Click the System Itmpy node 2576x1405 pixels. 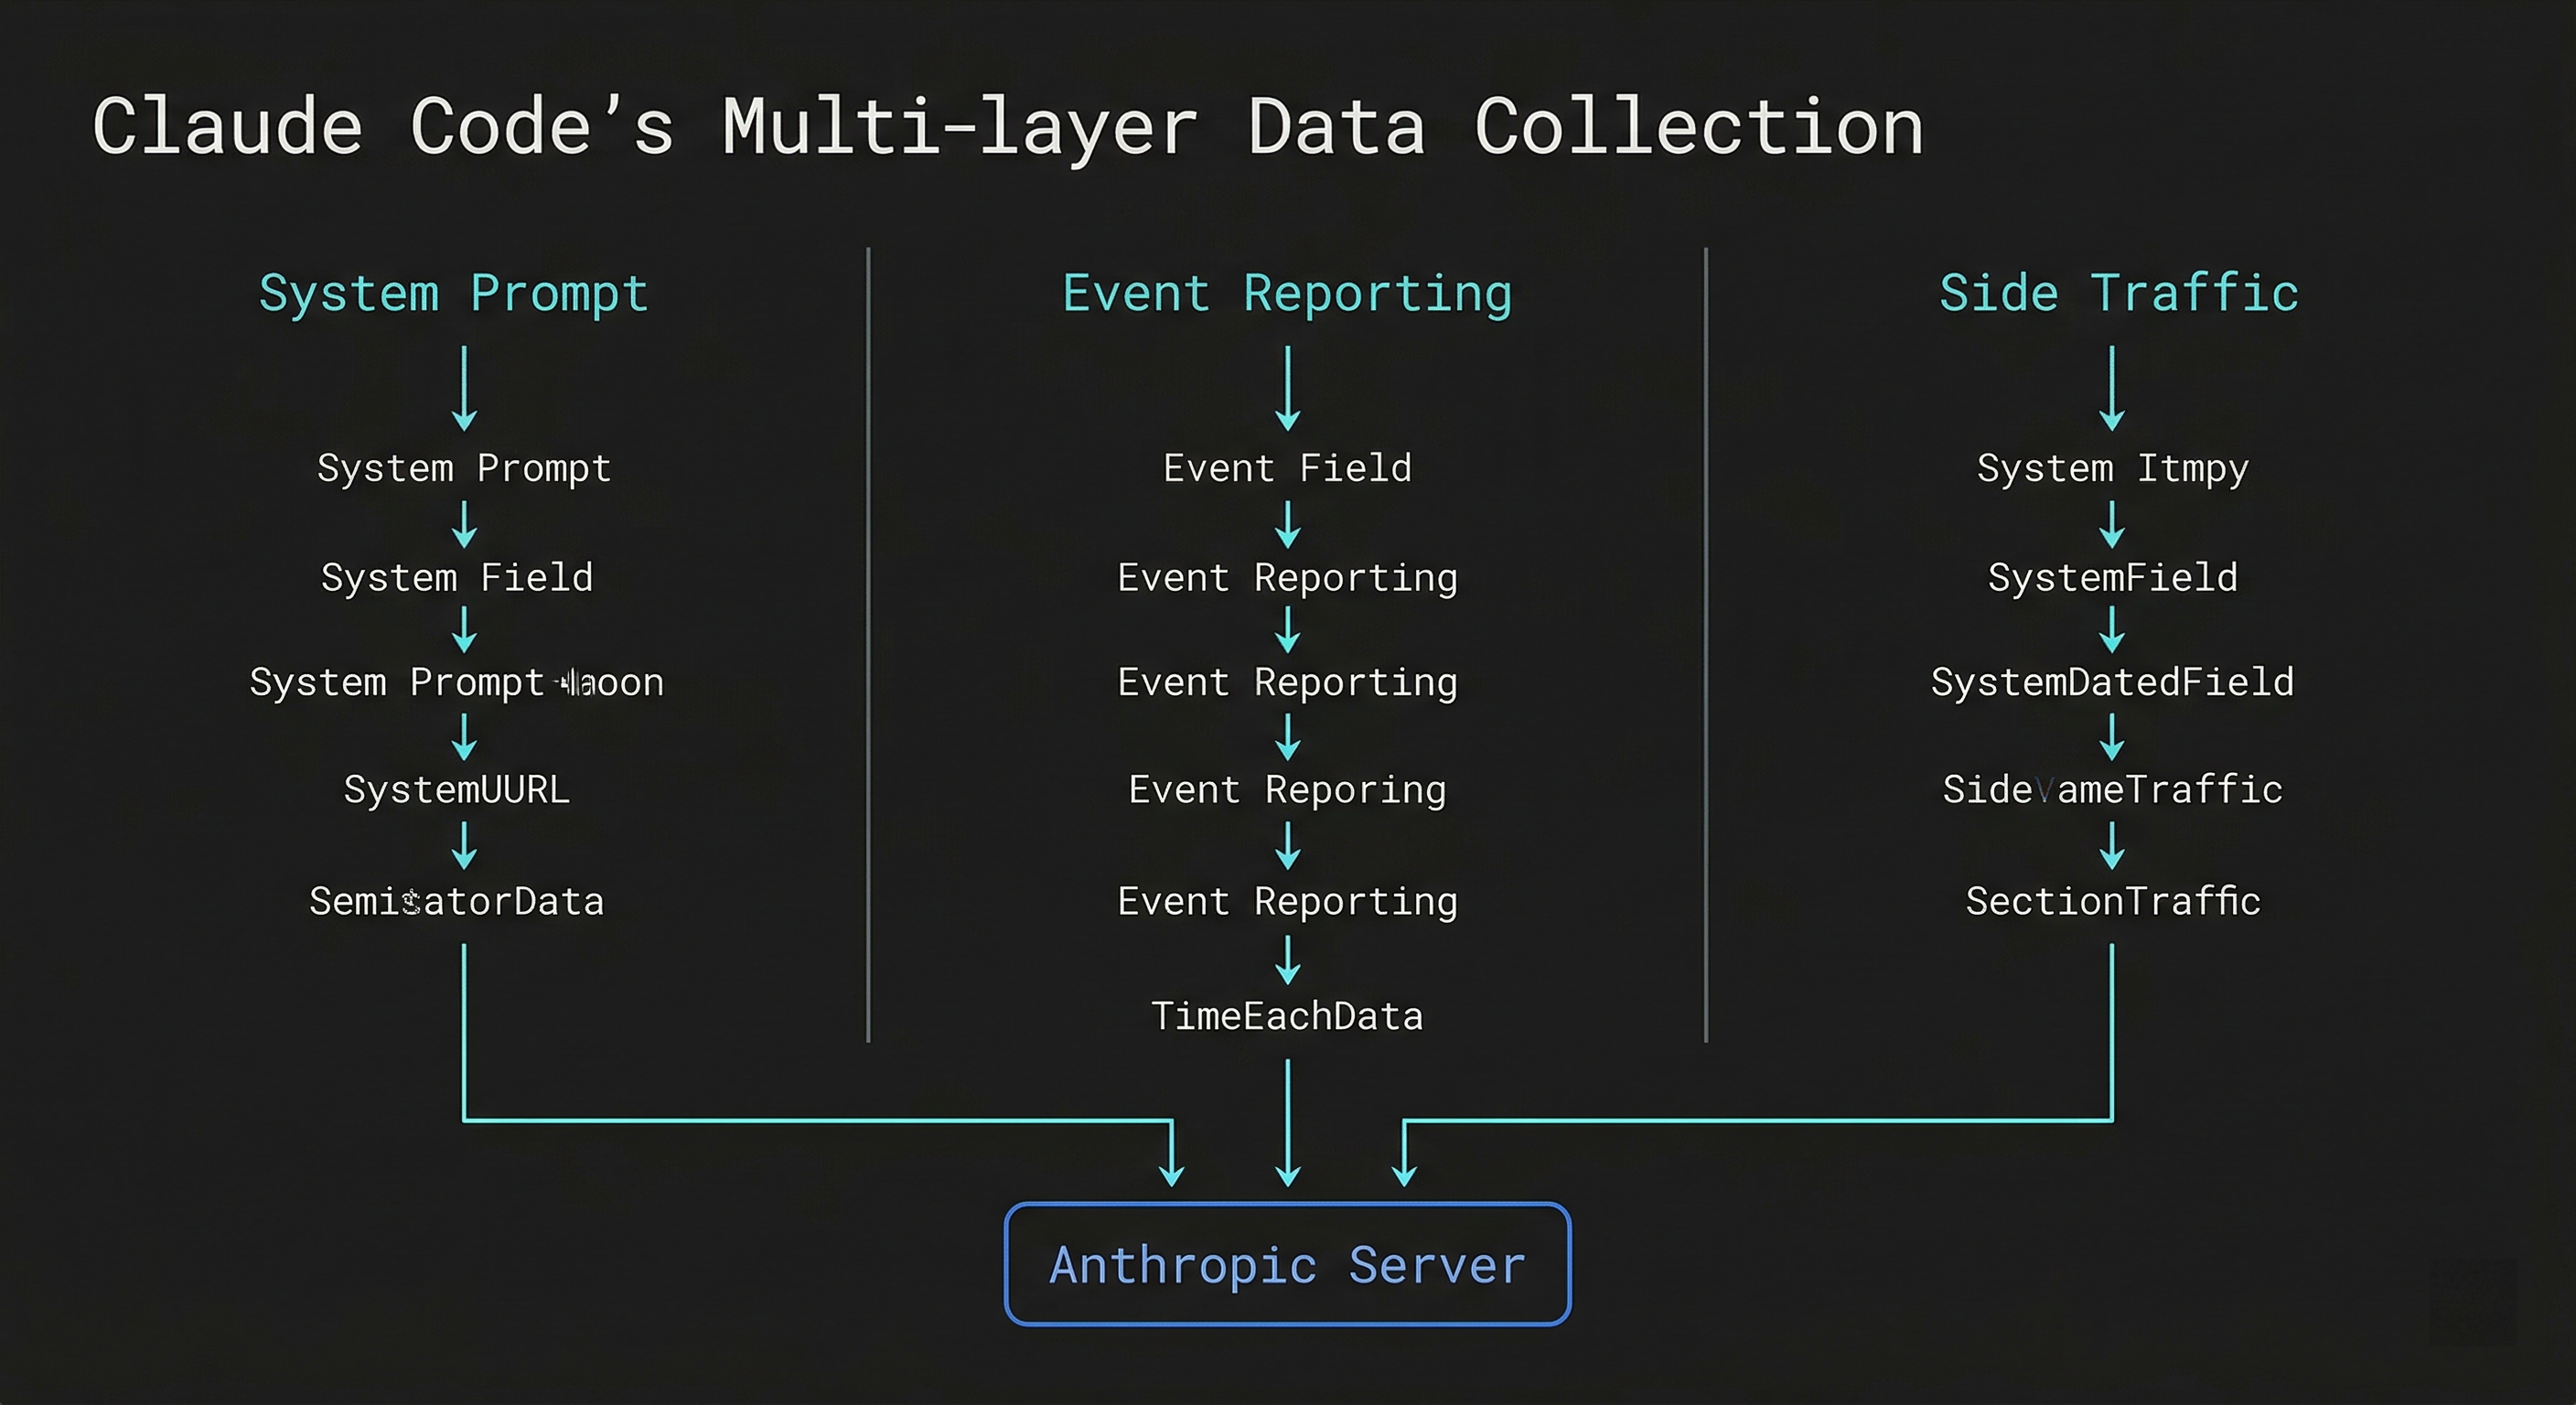pyautogui.click(x=2112, y=468)
